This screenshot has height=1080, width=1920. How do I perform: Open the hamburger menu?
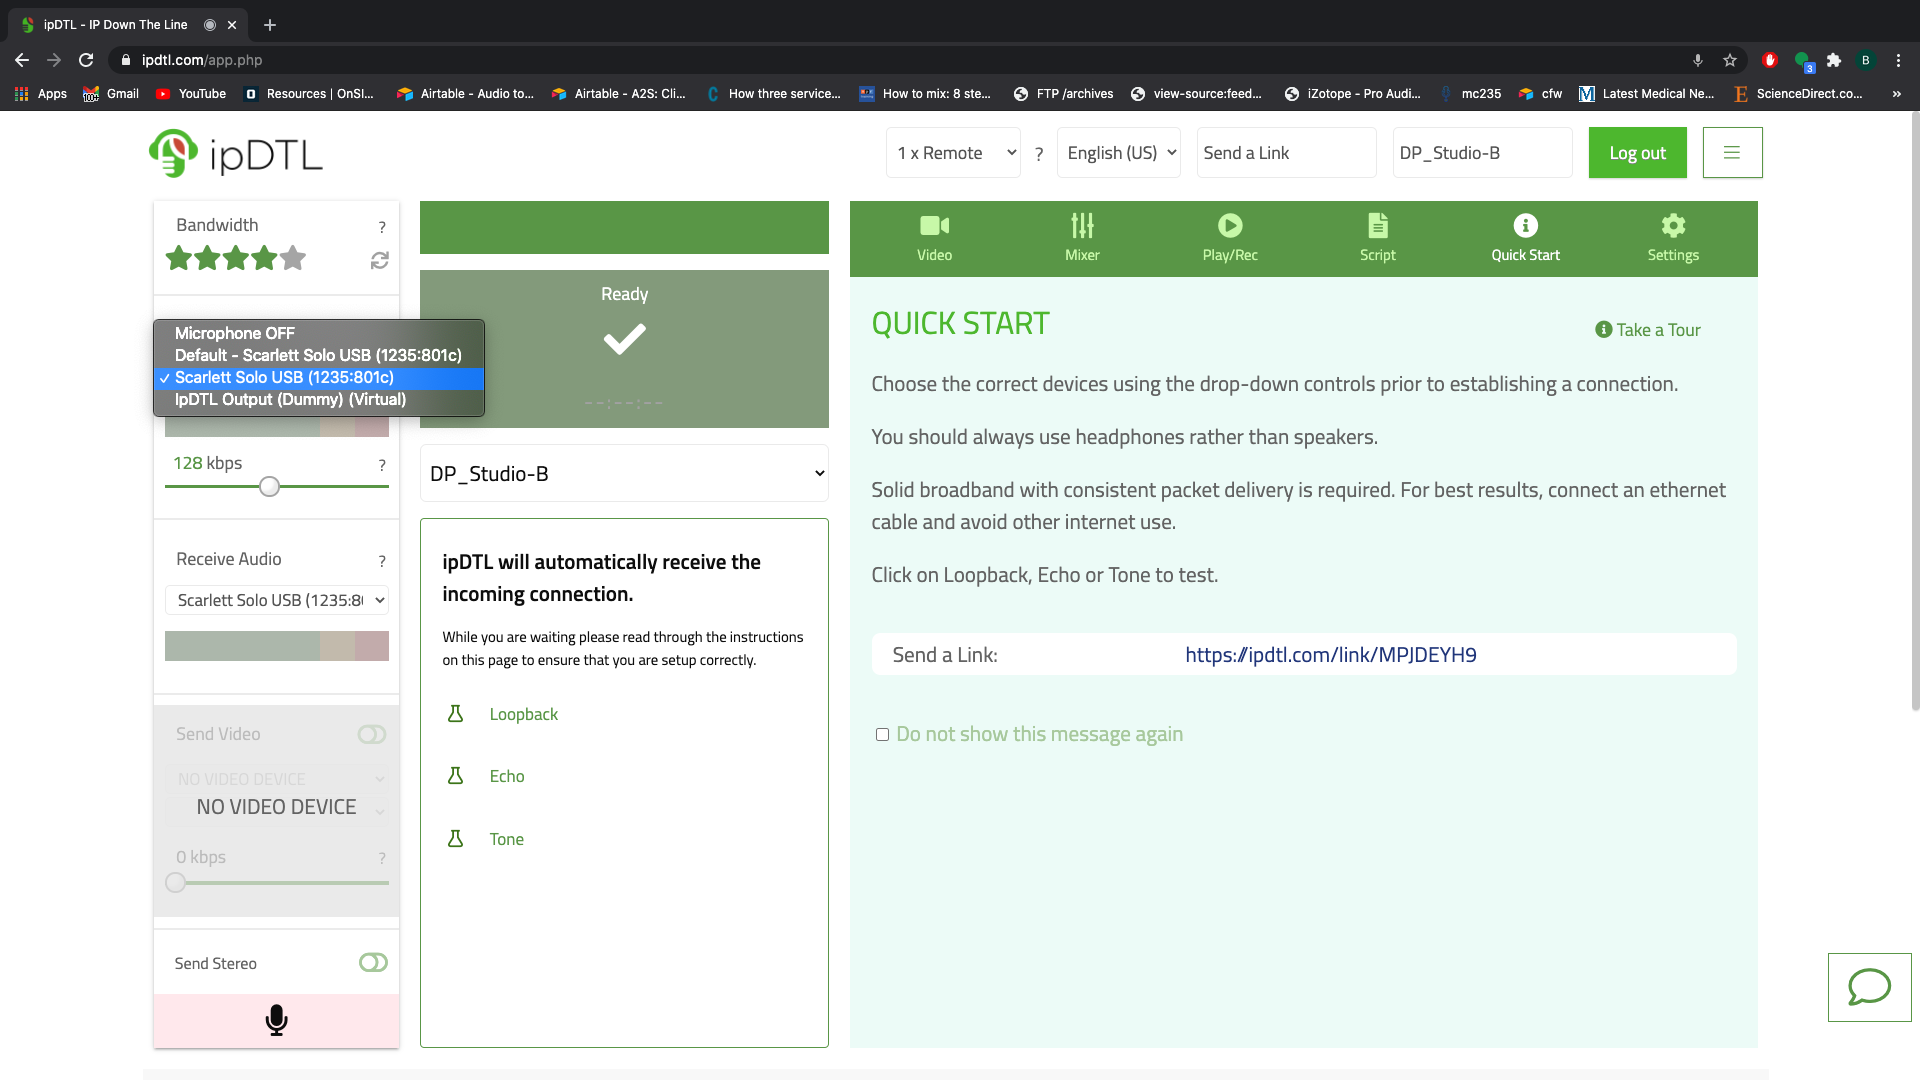click(x=1732, y=153)
